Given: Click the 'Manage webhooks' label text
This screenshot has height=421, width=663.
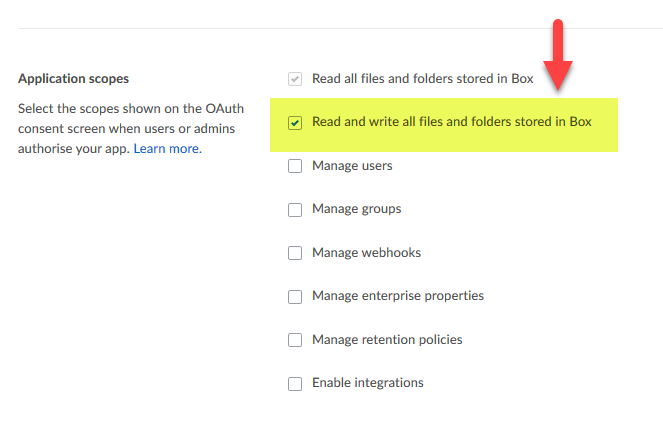Looking at the screenshot, I should click(x=366, y=253).
